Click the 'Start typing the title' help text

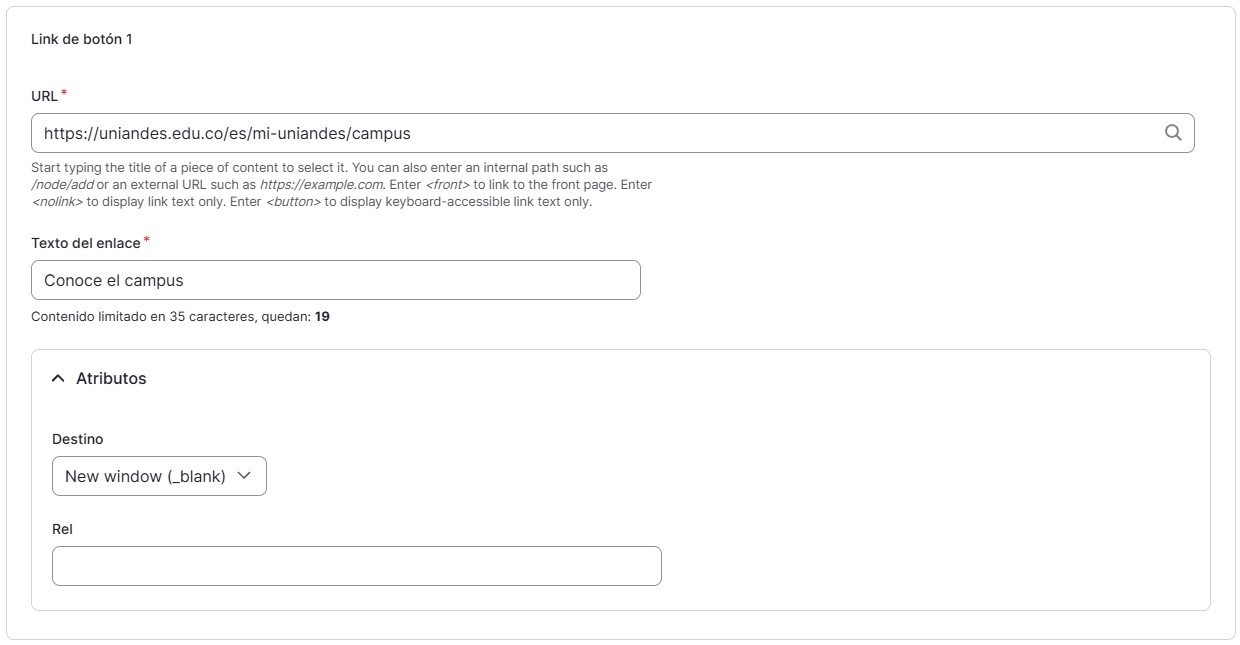pyautogui.click(x=342, y=185)
